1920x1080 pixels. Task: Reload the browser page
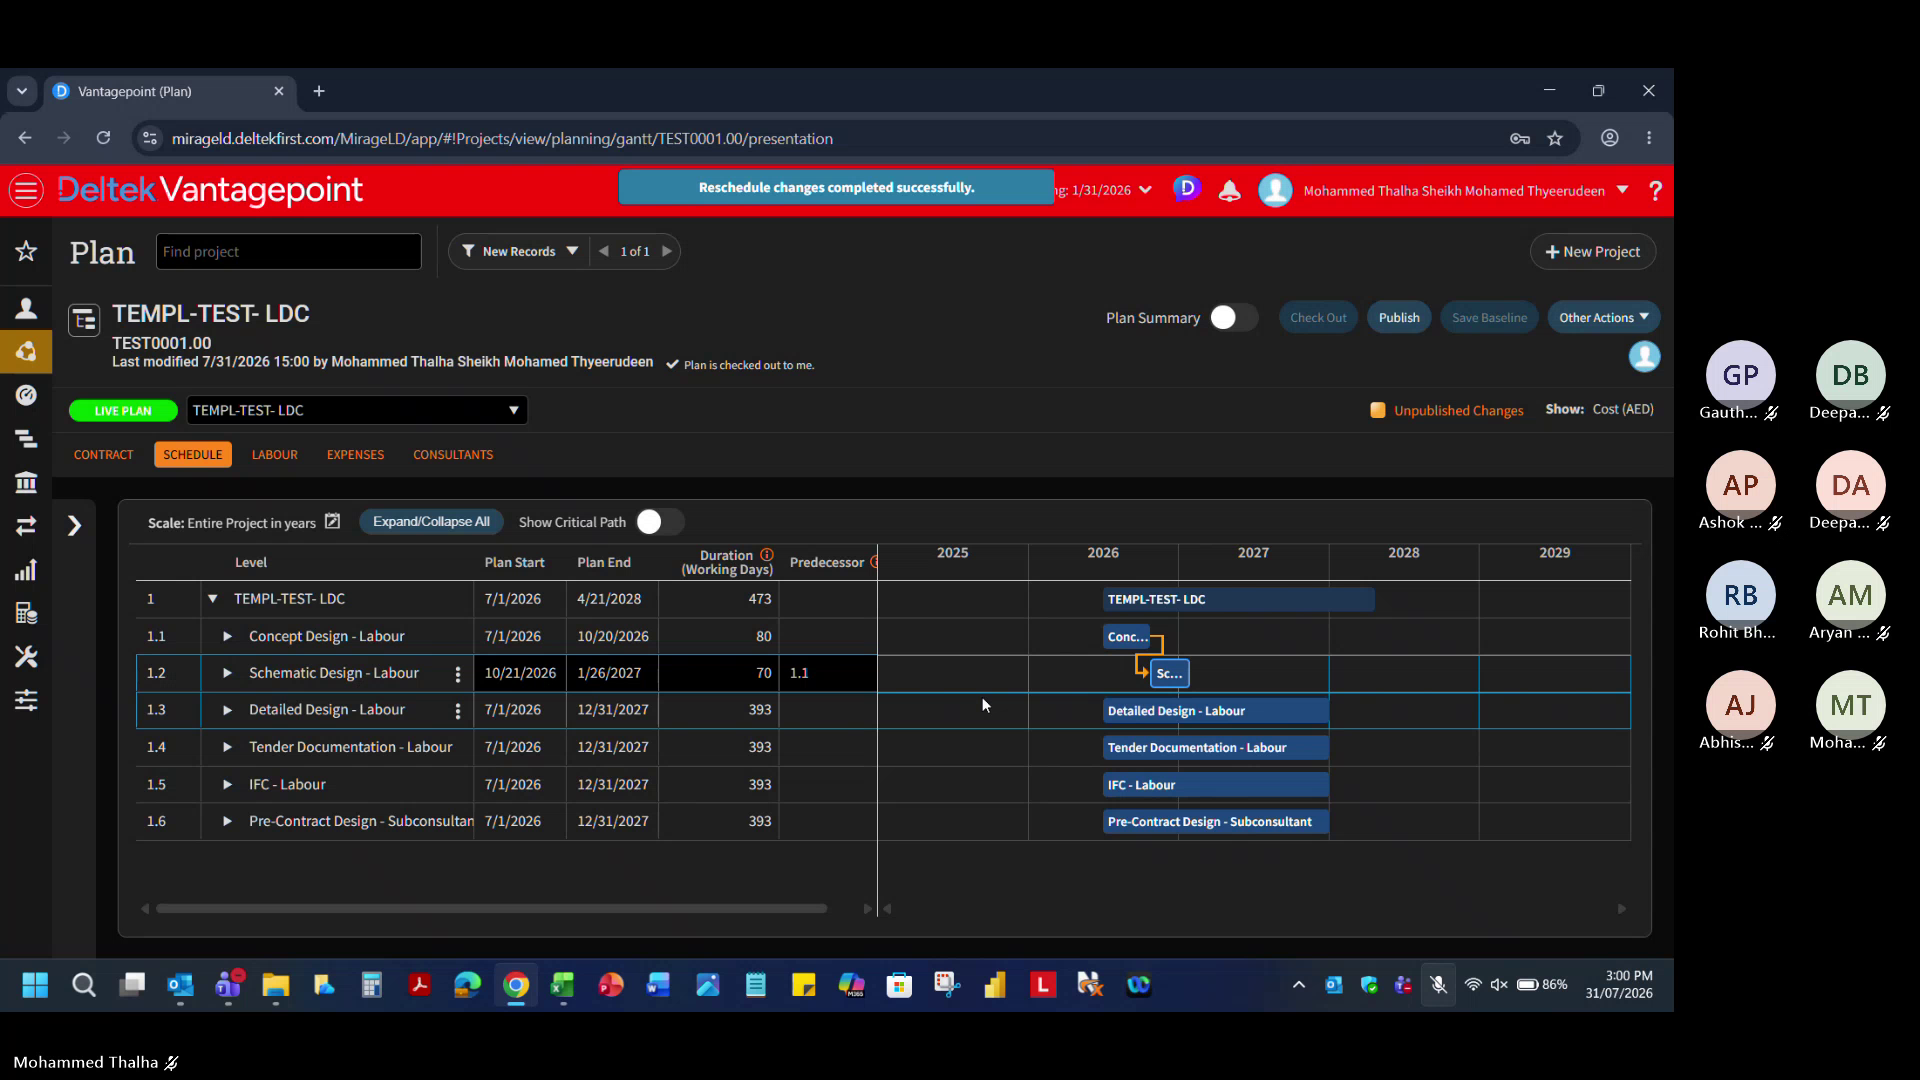pyautogui.click(x=103, y=138)
